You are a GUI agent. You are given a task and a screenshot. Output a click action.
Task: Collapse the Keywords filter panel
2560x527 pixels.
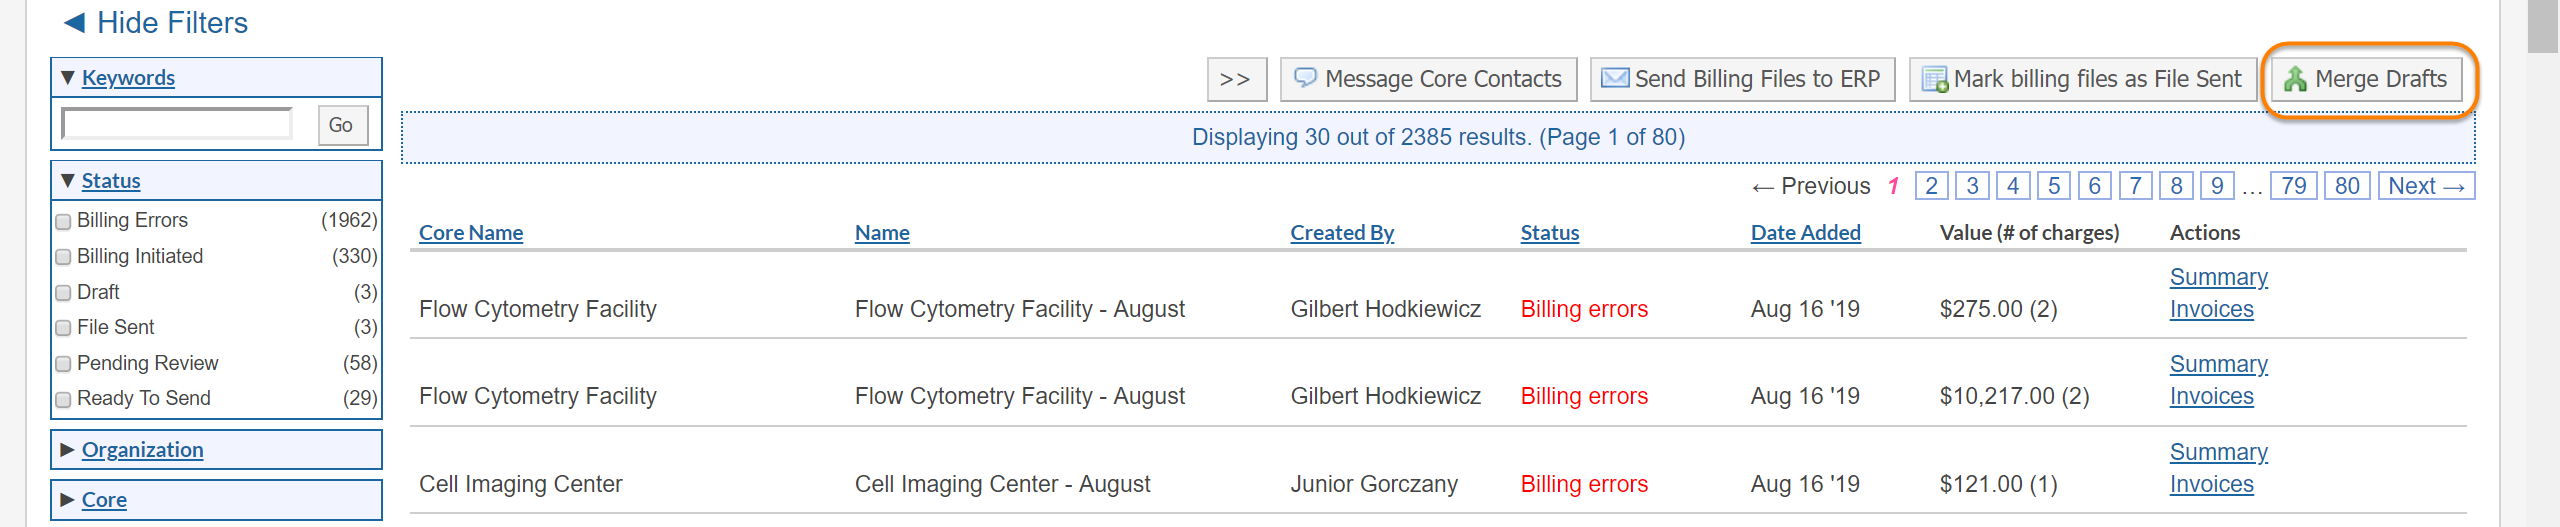click(x=68, y=78)
